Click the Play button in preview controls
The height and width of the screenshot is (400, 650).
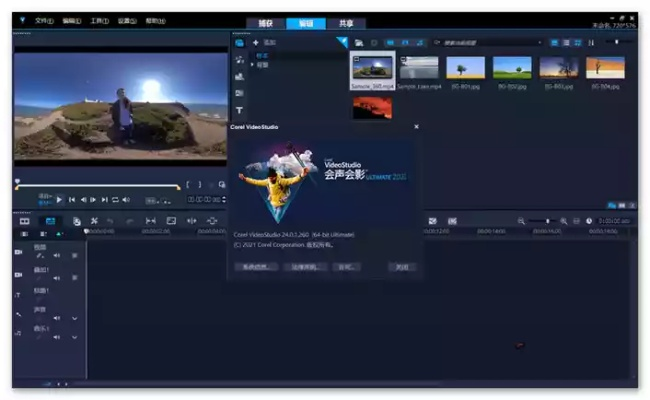click(x=59, y=200)
